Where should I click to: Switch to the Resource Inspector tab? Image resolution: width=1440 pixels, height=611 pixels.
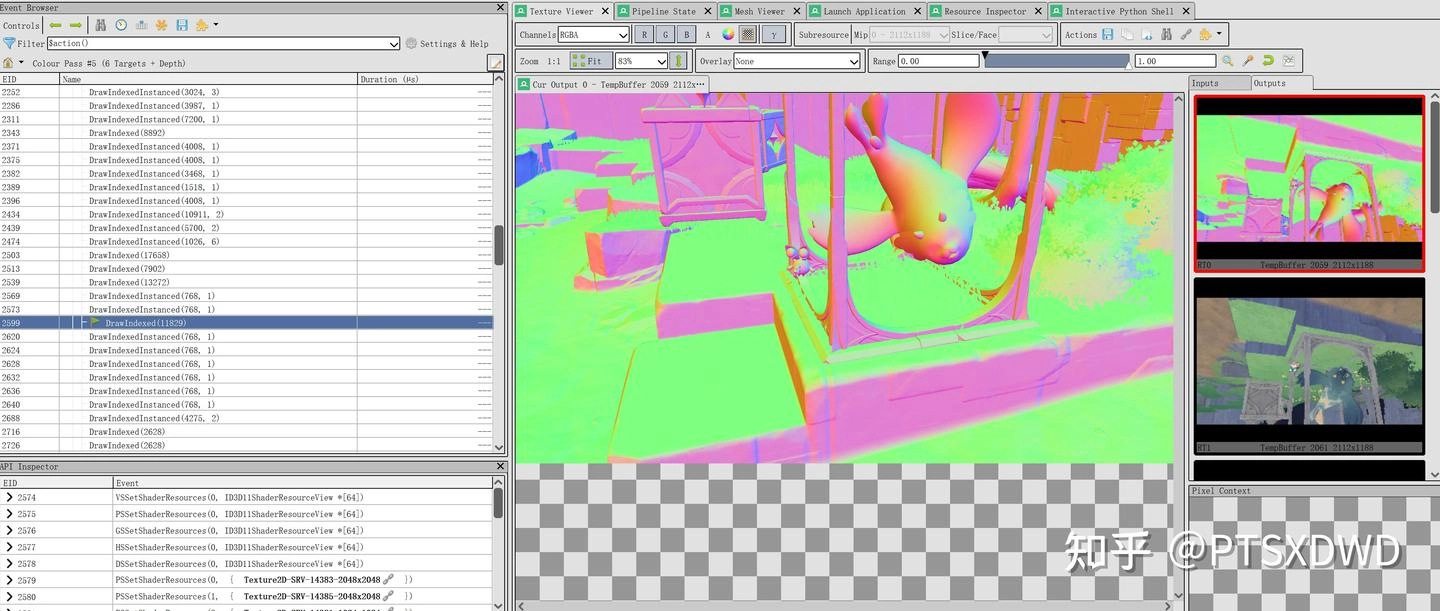(x=985, y=11)
